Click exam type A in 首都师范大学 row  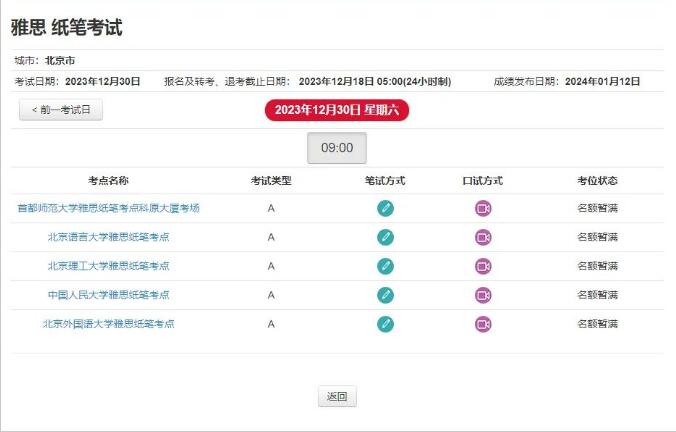(x=271, y=208)
